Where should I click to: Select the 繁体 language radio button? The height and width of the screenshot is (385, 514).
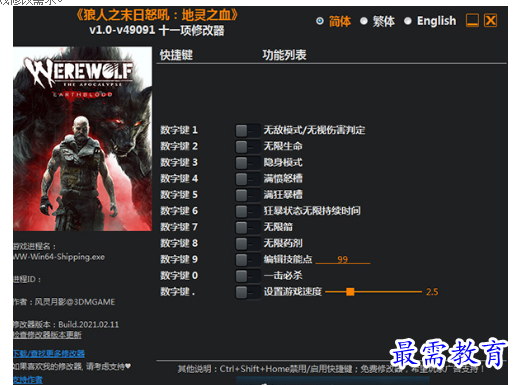click(364, 21)
